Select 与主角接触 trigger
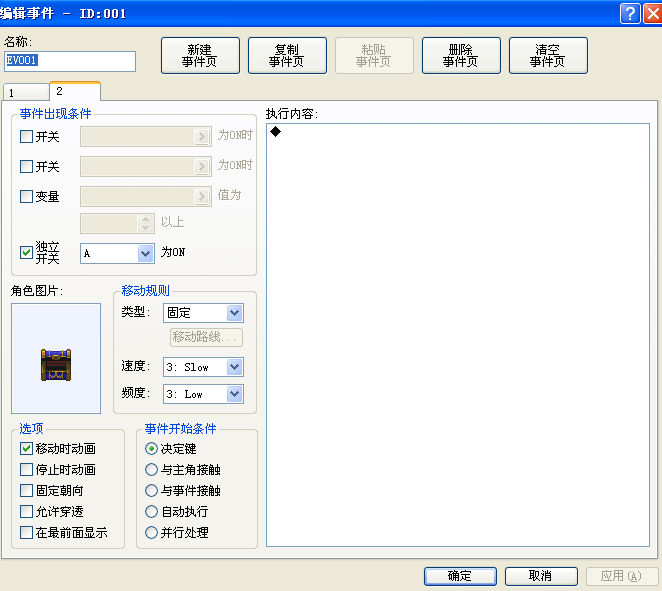The image size is (662, 591). click(x=151, y=469)
